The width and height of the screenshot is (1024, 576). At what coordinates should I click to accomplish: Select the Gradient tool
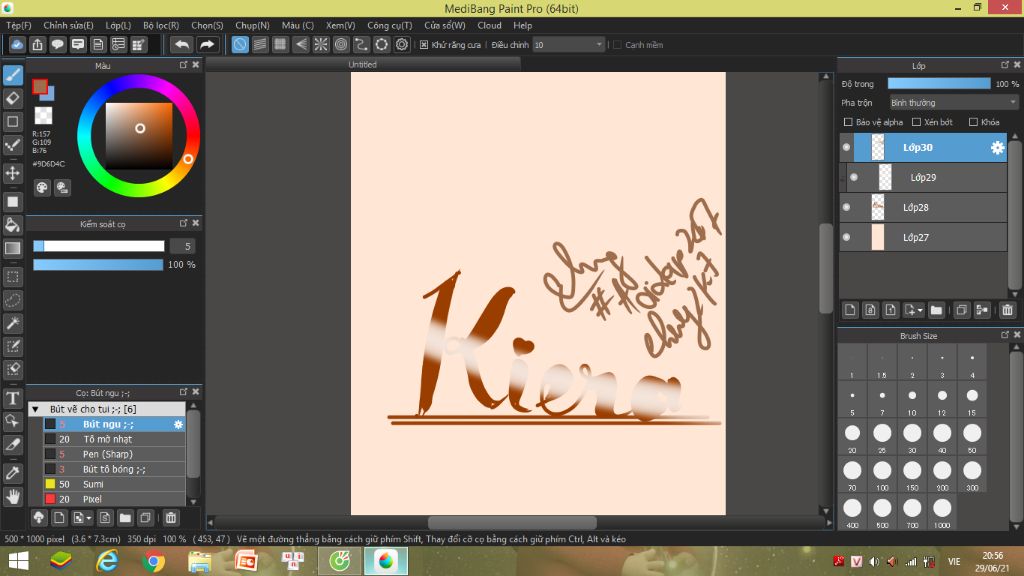13,248
